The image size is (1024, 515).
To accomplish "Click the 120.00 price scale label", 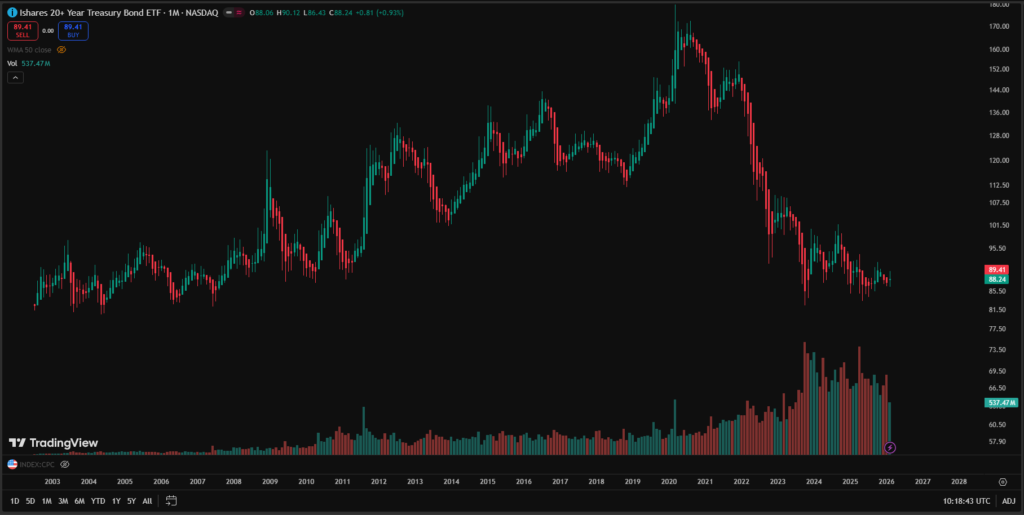I will (999, 160).
